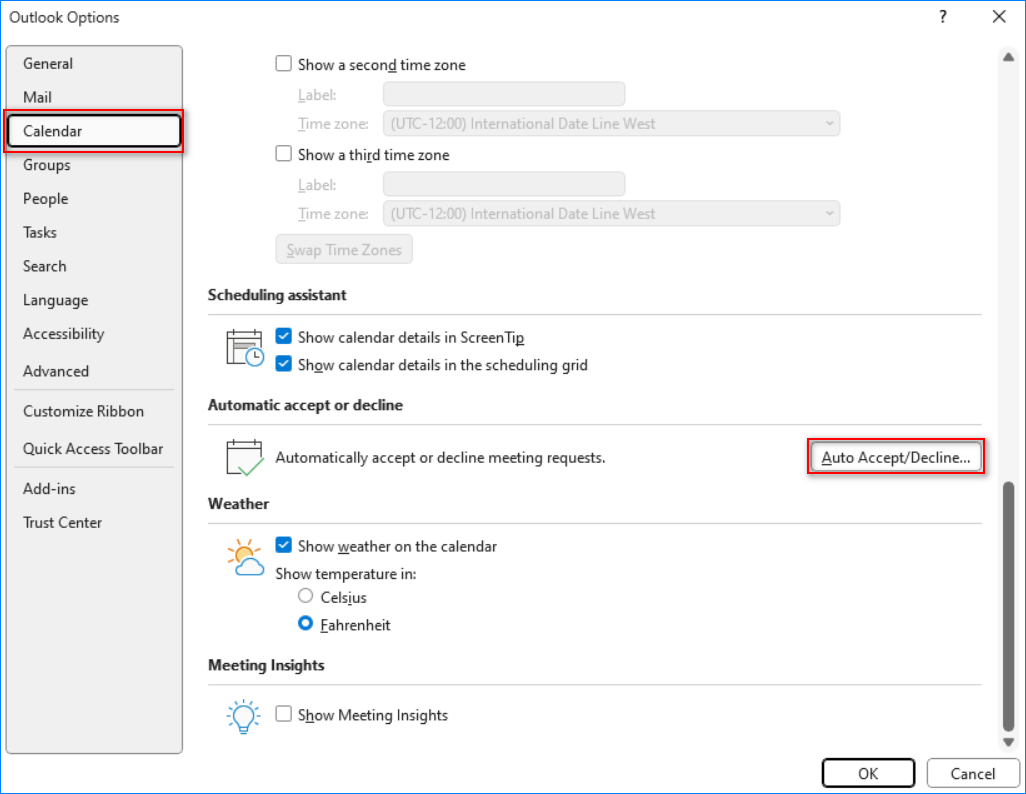Open the Accessibility options category
Viewport: 1026px width, 794px height.
click(94, 334)
